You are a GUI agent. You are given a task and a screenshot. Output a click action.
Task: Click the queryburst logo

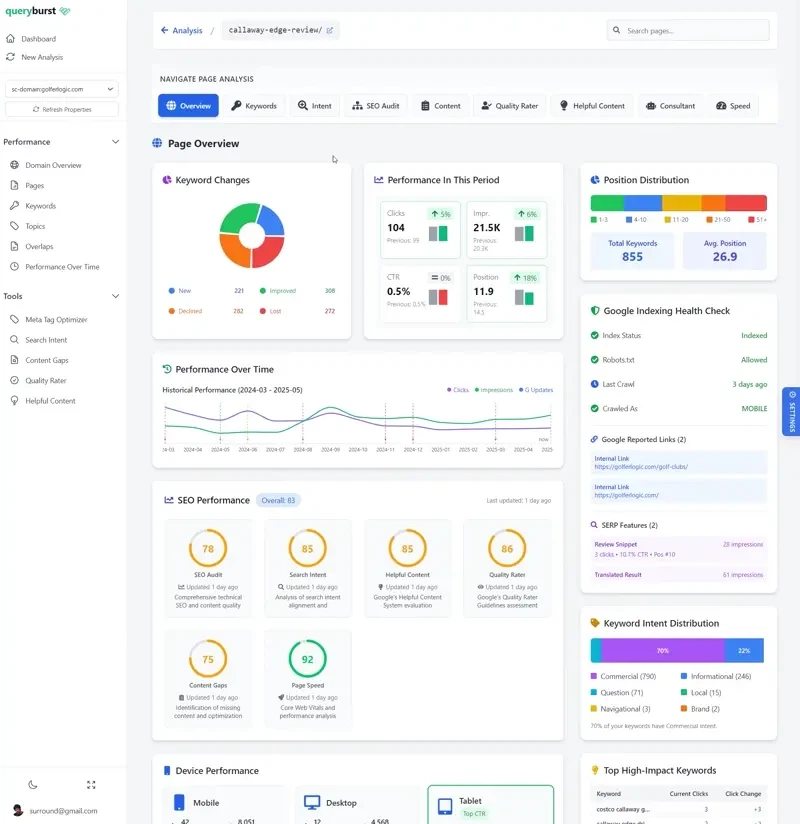(37, 11)
